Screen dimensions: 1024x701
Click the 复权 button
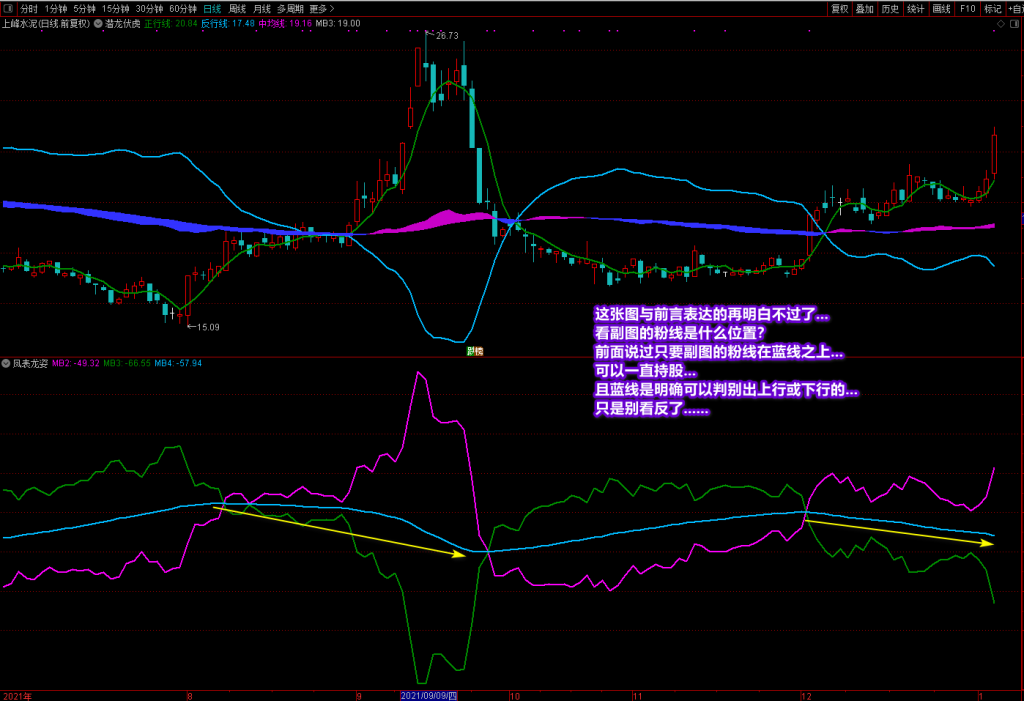point(839,8)
